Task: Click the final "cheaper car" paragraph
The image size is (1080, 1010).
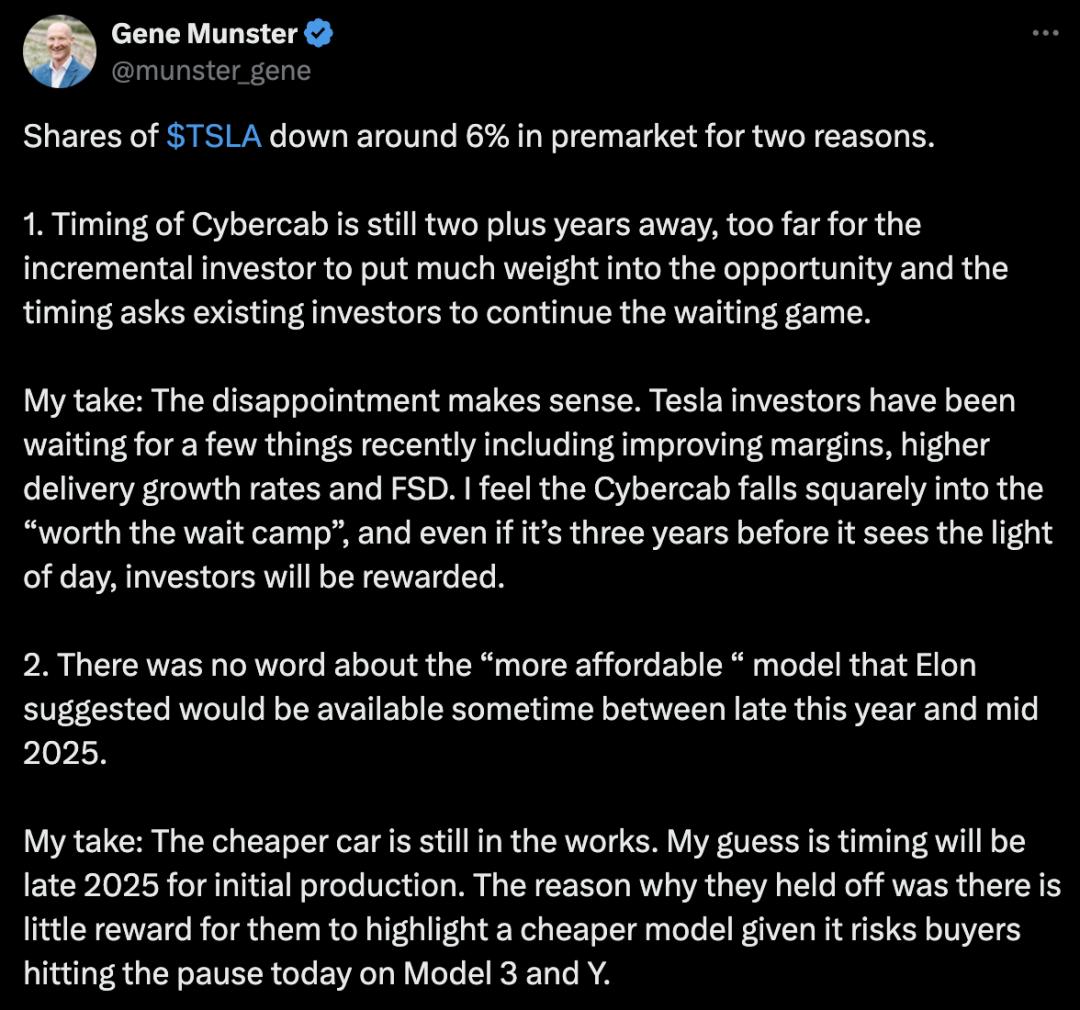Action: [x=524, y=907]
